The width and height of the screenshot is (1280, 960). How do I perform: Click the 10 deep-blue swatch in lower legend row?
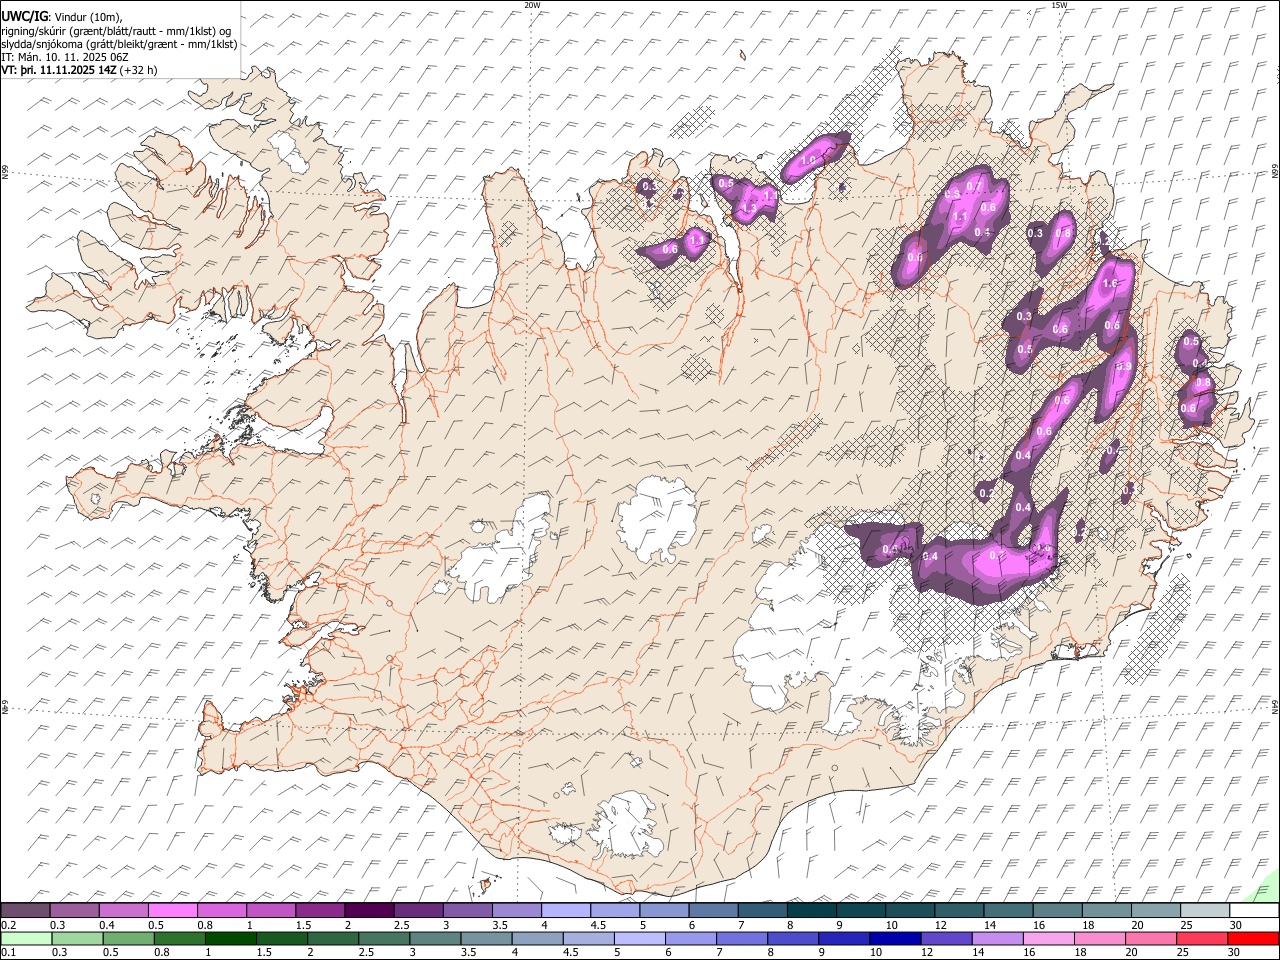click(x=894, y=938)
